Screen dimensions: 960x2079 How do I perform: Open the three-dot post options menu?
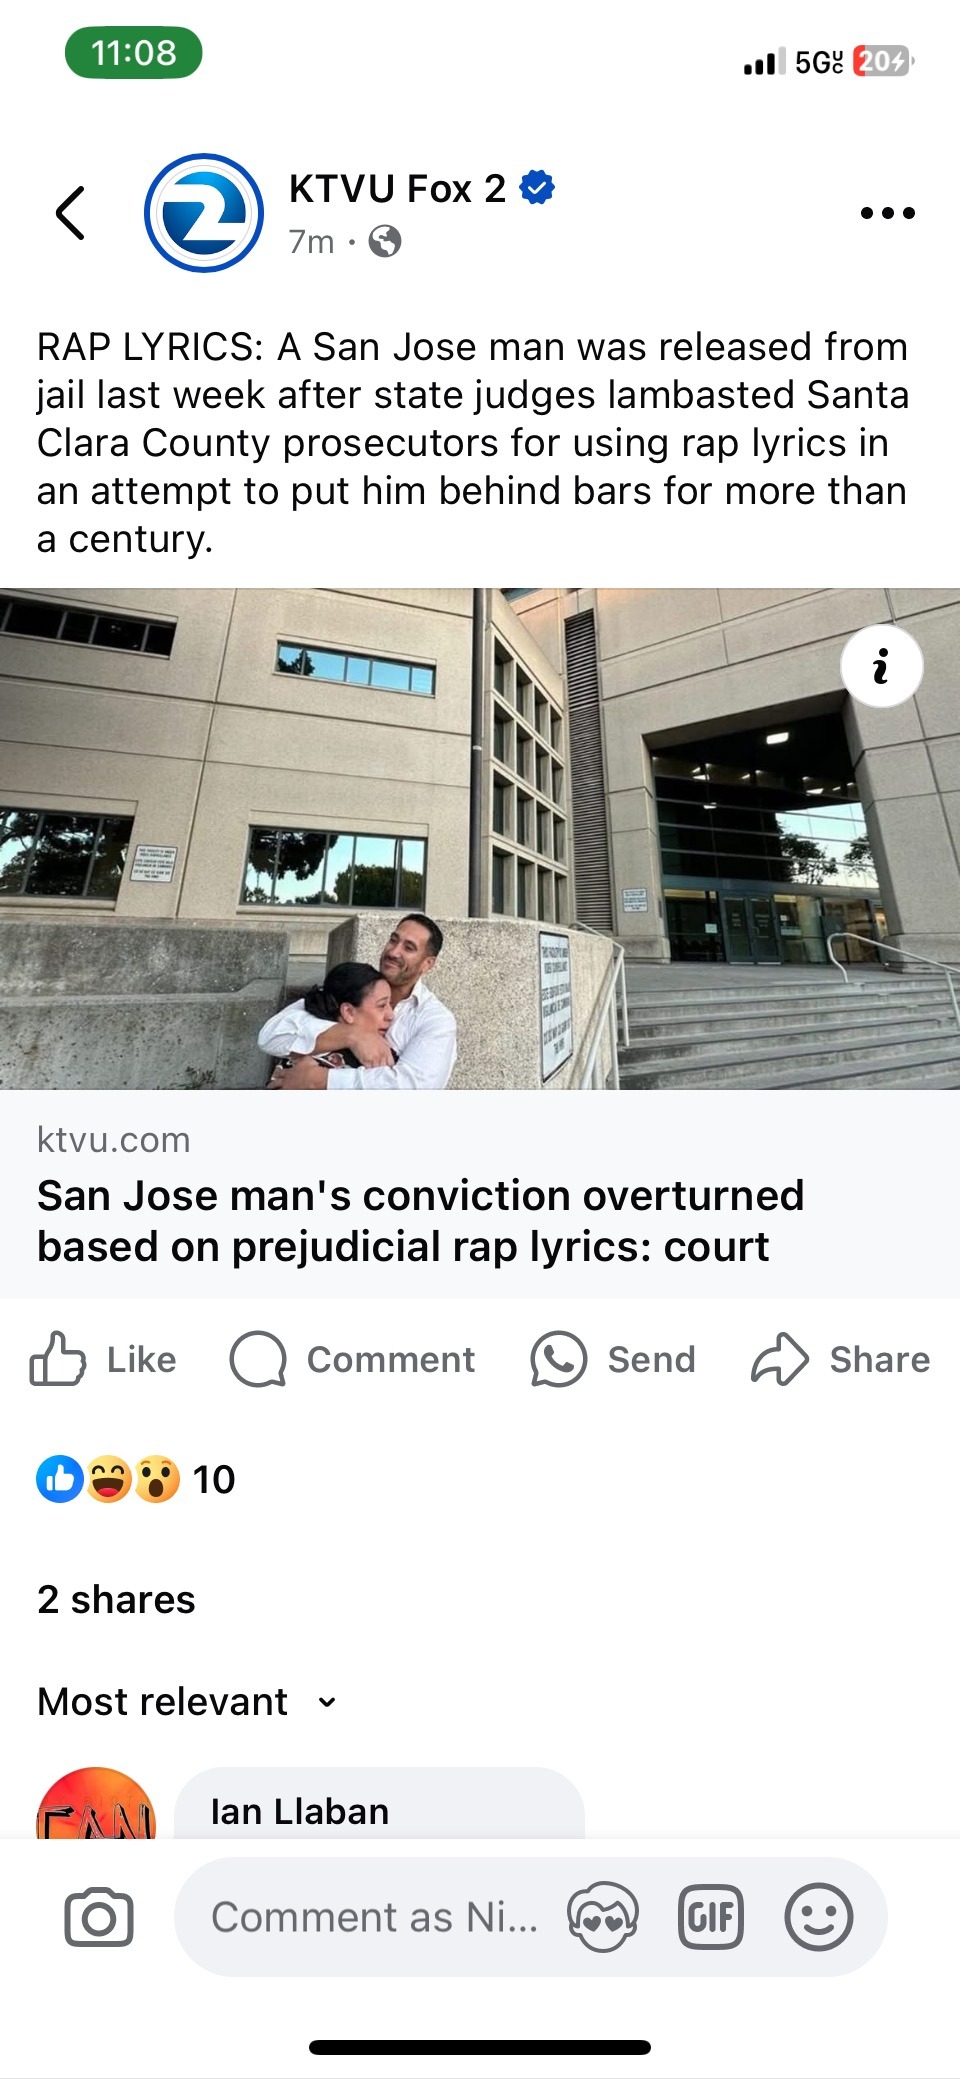(887, 213)
